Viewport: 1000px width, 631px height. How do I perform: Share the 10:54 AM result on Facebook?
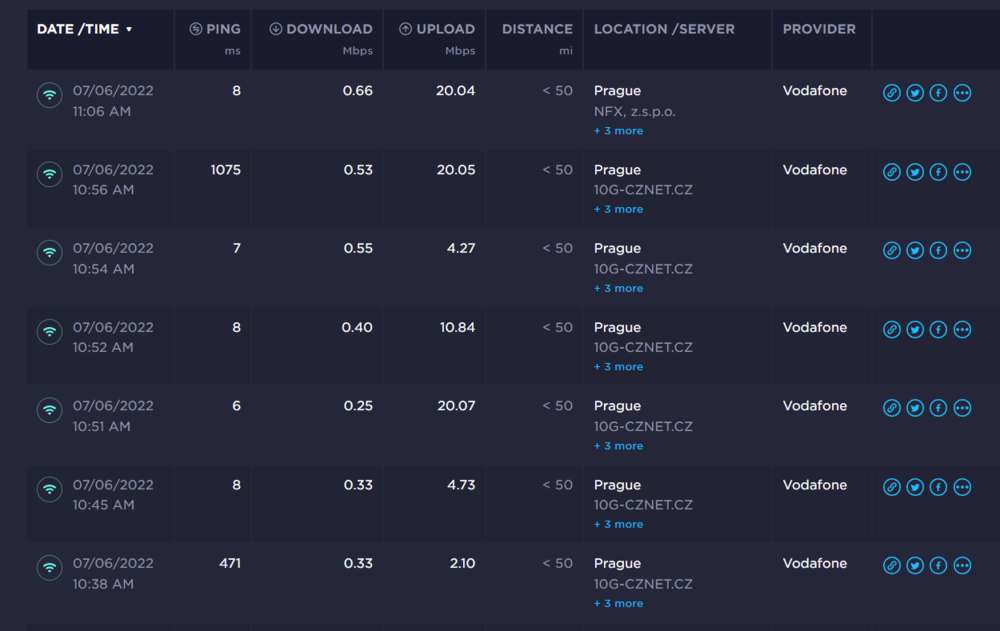pyautogui.click(x=938, y=251)
